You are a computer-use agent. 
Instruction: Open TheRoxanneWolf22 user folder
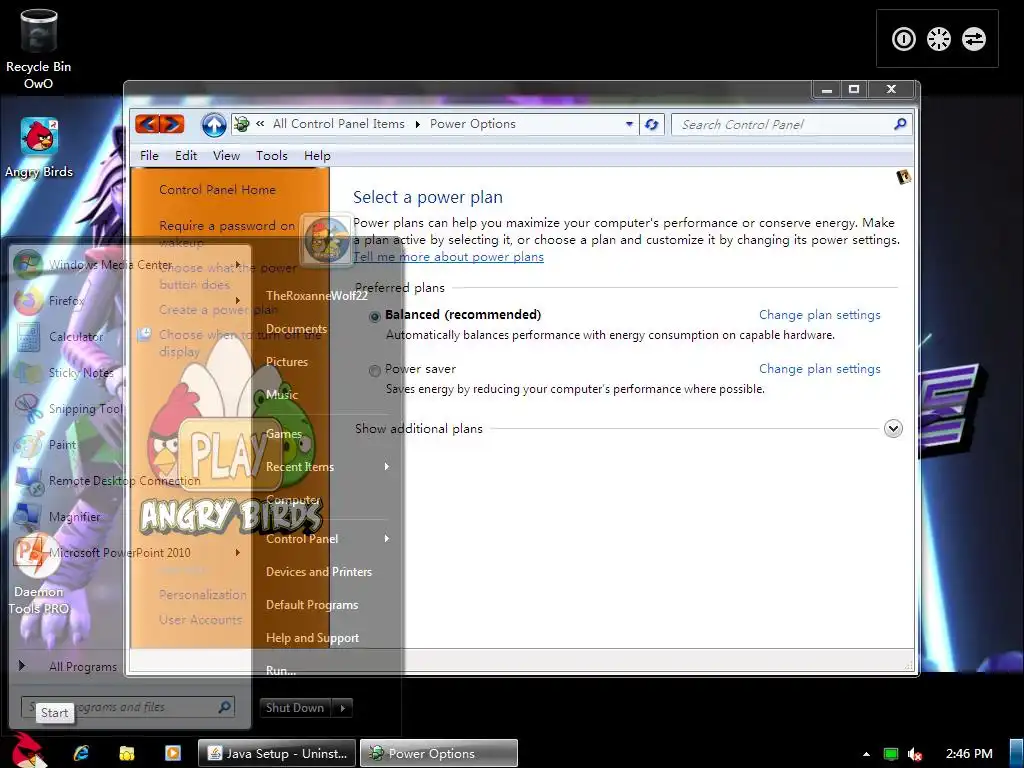[x=317, y=295]
